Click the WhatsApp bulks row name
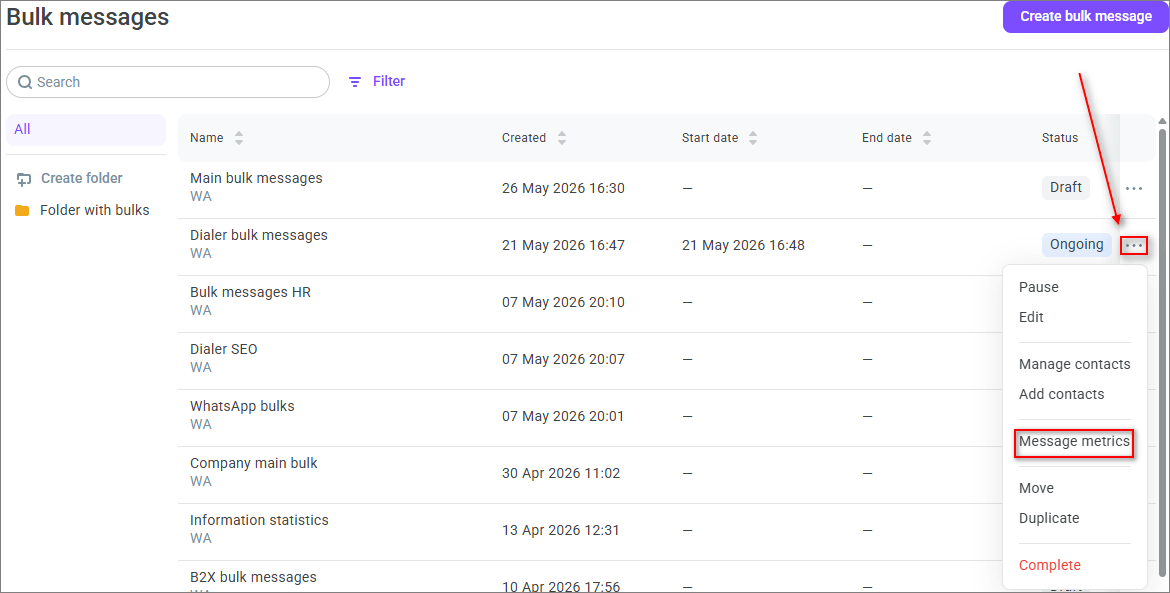 [242, 407]
